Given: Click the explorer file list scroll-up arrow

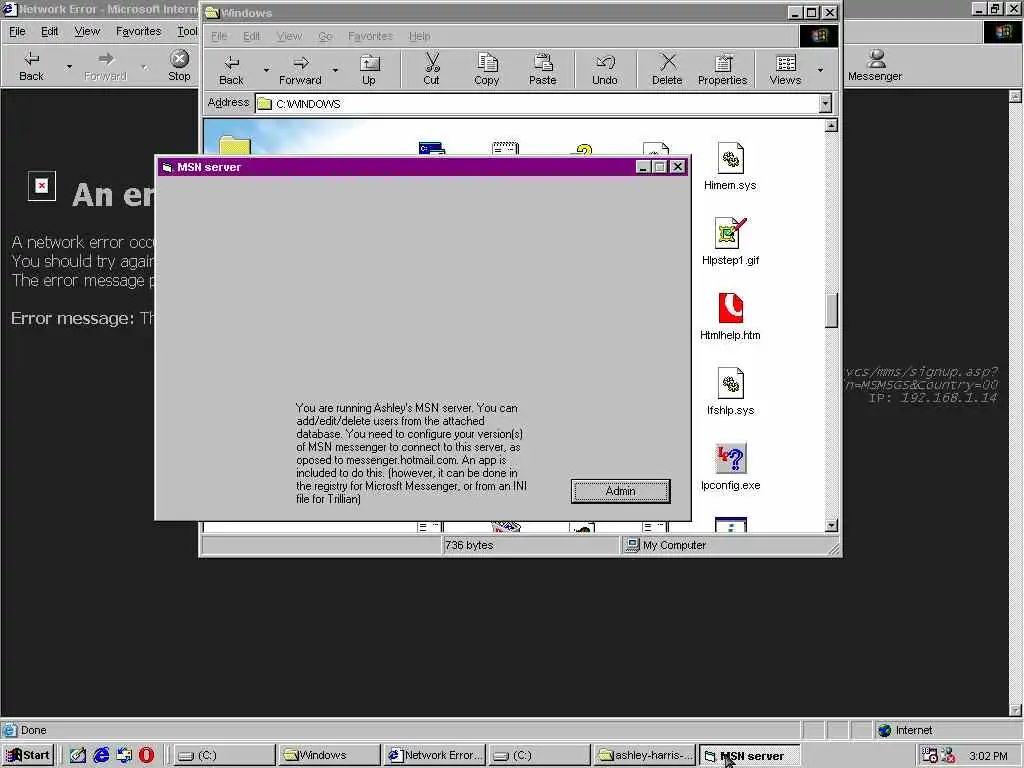Looking at the screenshot, I should tap(831, 125).
